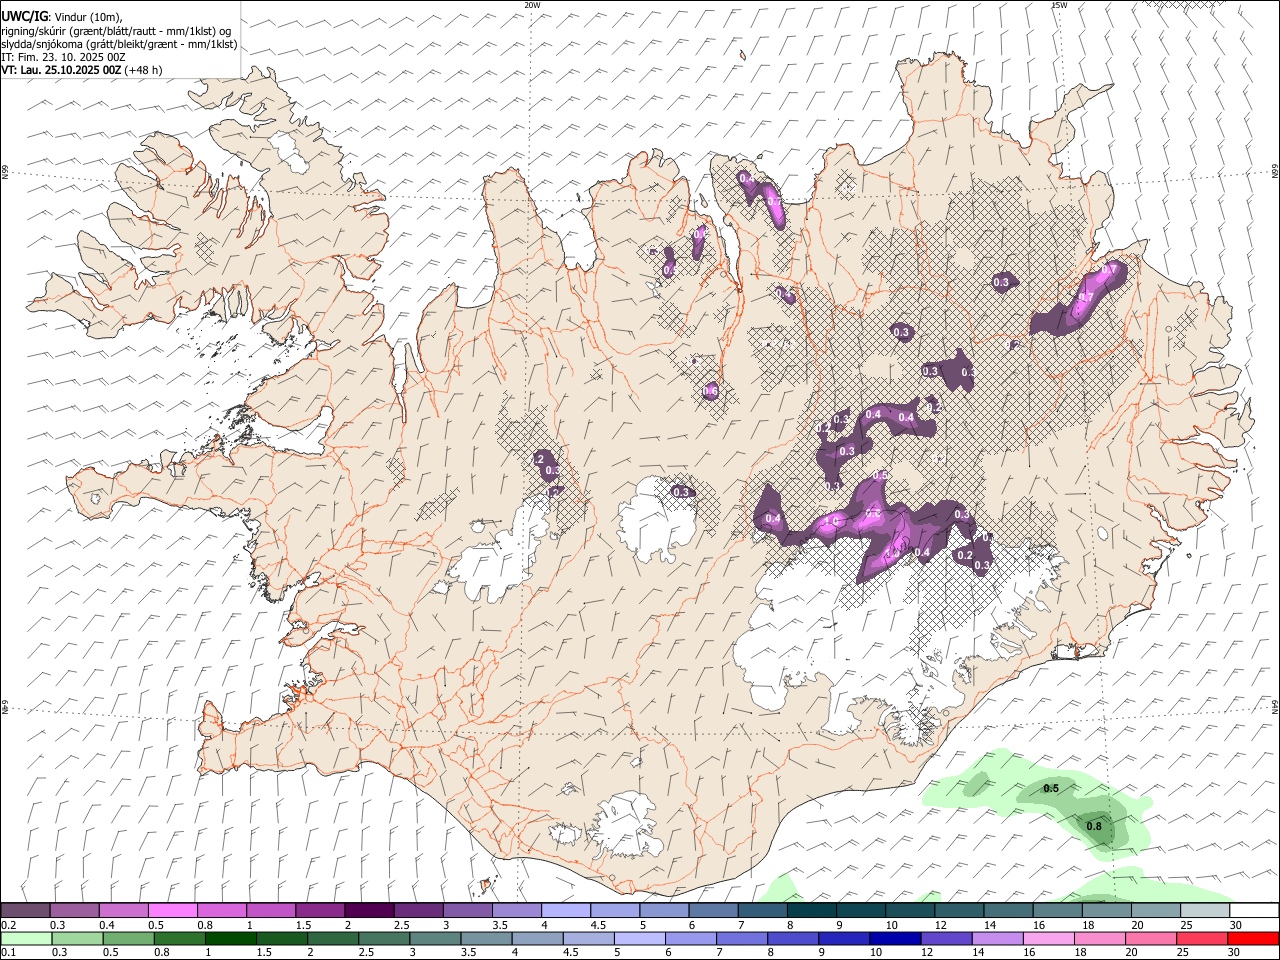Select the lavender 4 swatch on the snow scale
1280x960 pixels.
pyautogui.click(x=566, y=911)
